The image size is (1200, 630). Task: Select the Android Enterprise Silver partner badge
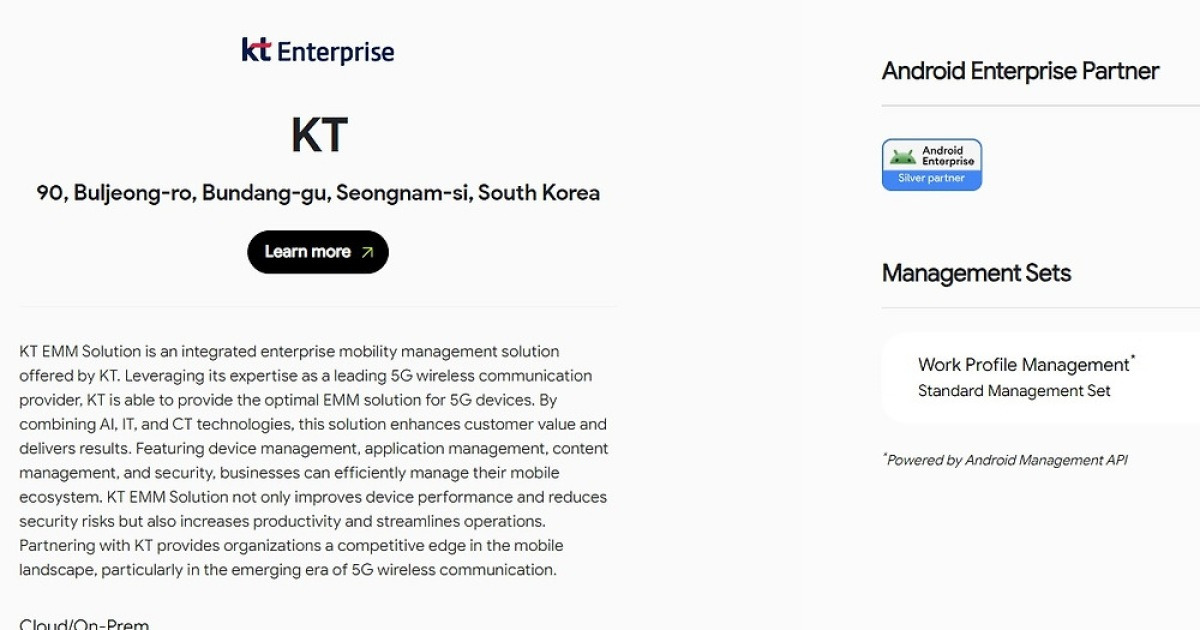[932, 163]
